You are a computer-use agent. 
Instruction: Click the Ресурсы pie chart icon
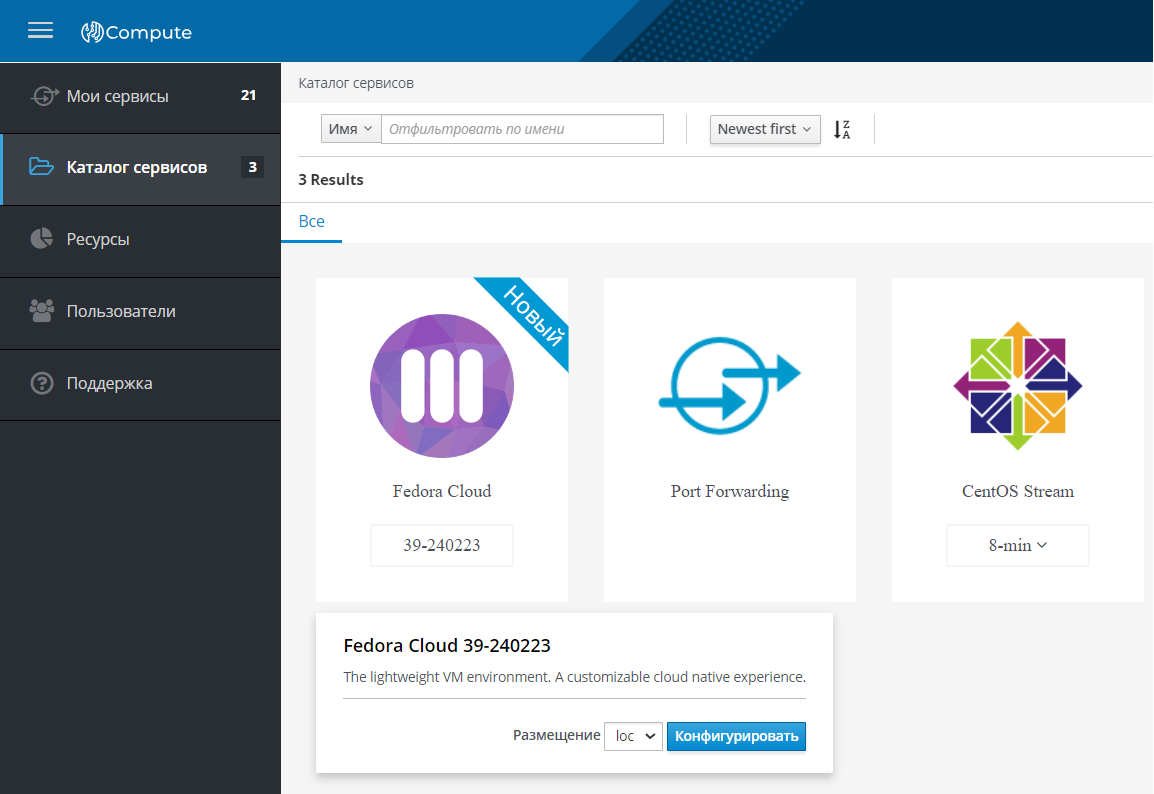coord(41,239)
